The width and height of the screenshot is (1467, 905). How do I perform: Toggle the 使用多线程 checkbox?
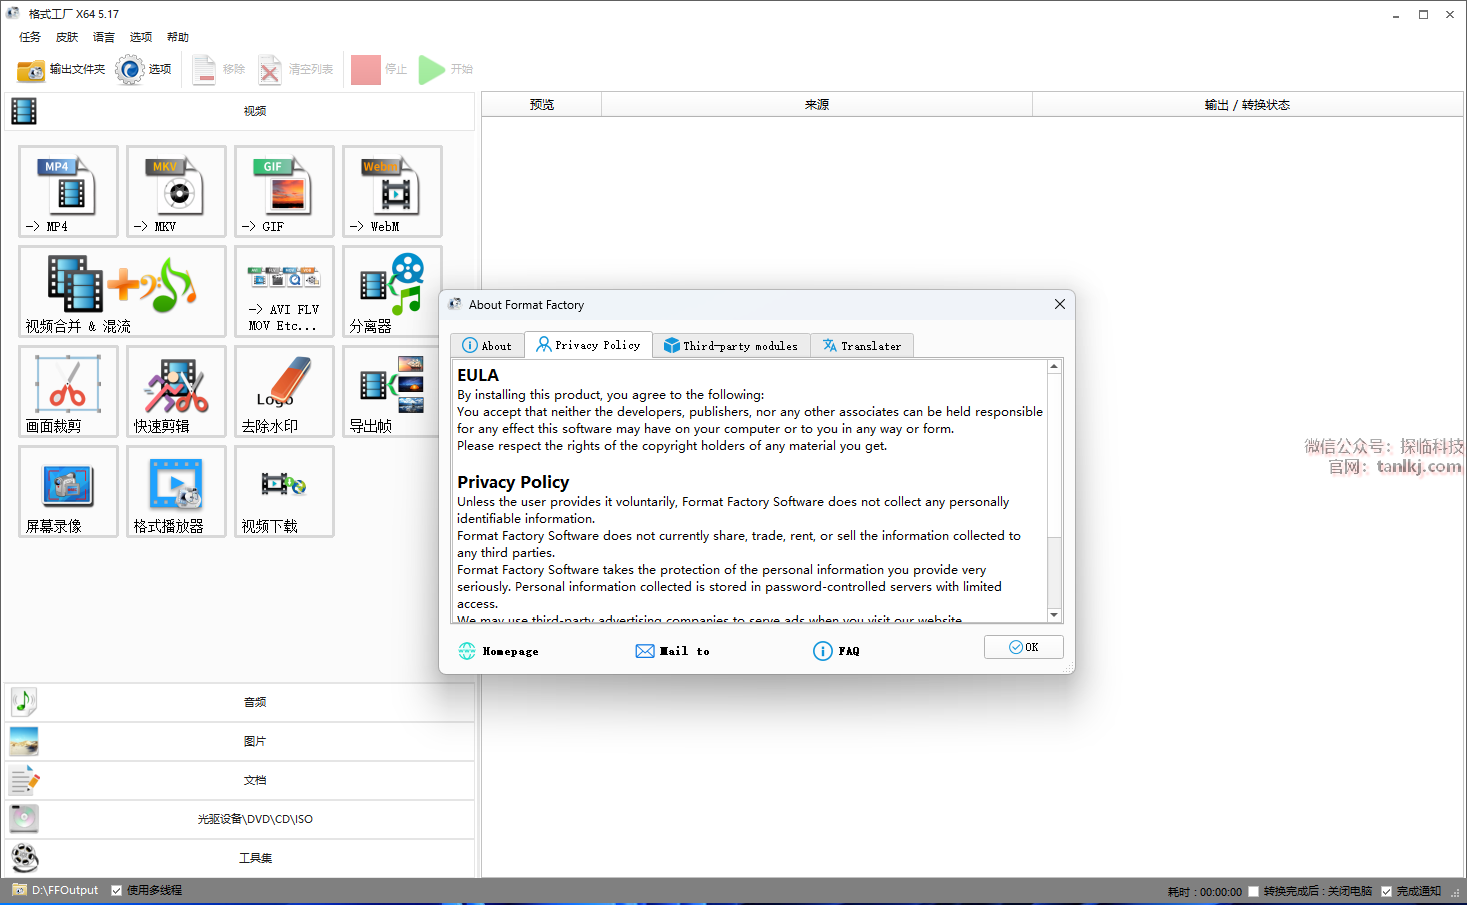pyautogui.click(x=117, y=890)
